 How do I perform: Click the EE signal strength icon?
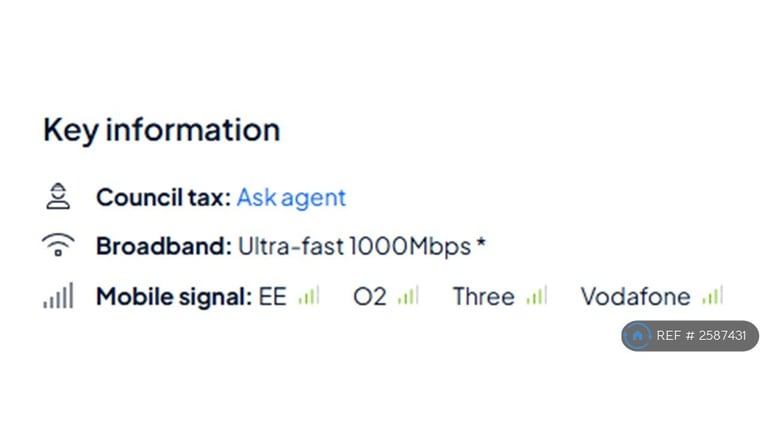click(309, 295)
